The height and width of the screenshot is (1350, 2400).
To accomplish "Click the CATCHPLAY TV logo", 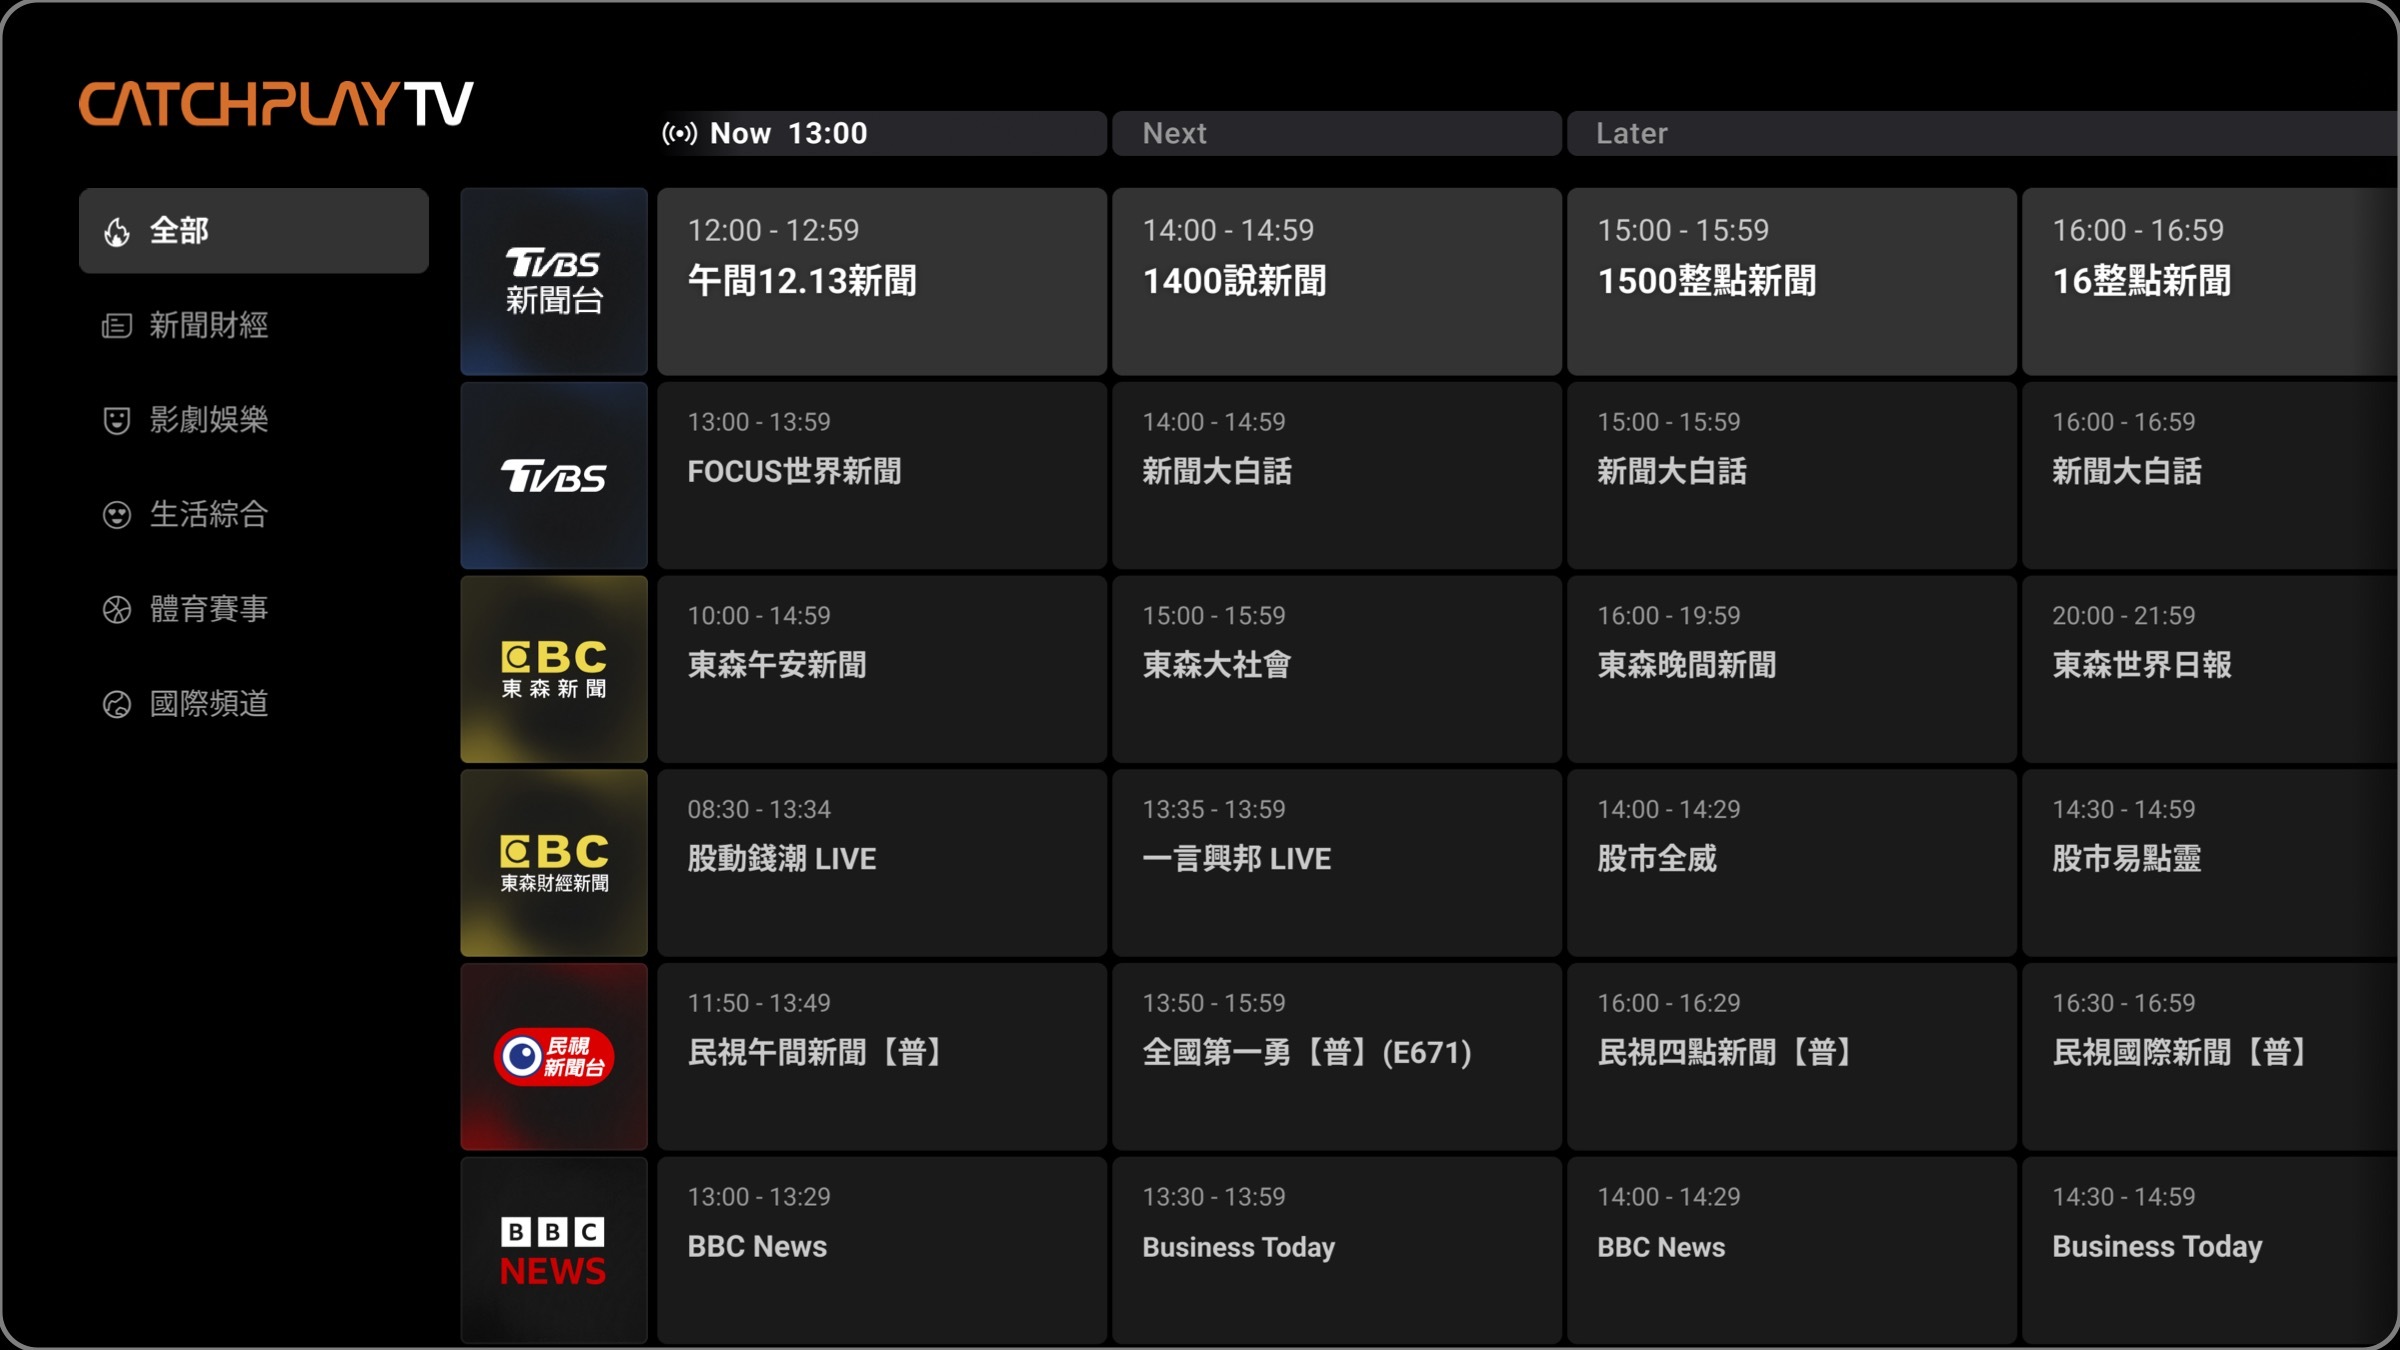I will (275, 105).
